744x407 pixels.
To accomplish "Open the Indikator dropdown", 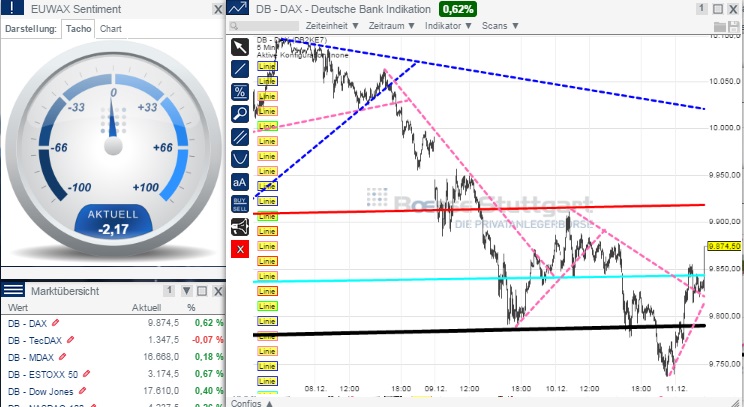I will [x=448, y=26].
